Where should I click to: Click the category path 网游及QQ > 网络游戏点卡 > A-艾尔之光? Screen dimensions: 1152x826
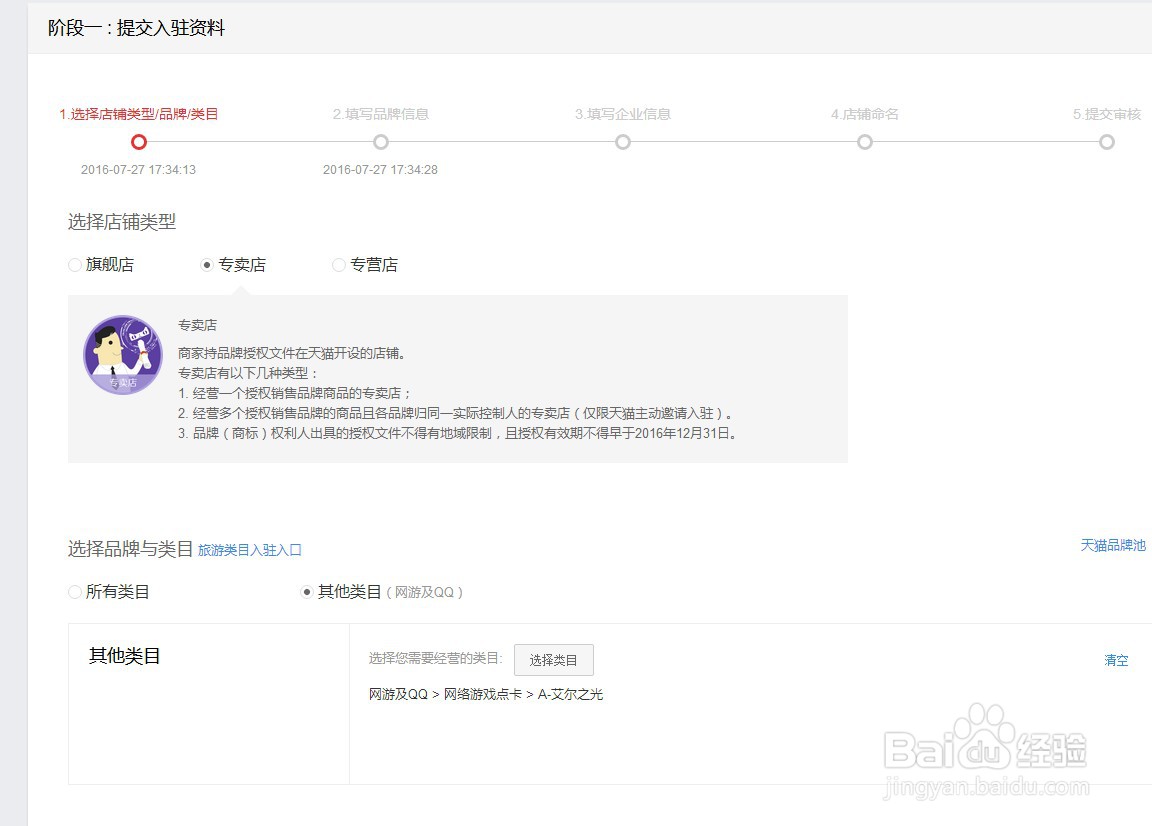(x=486, y=694)
